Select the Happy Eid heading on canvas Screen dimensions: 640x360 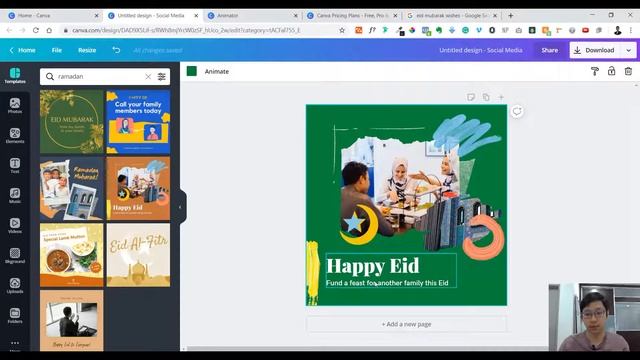pos(373,266)
